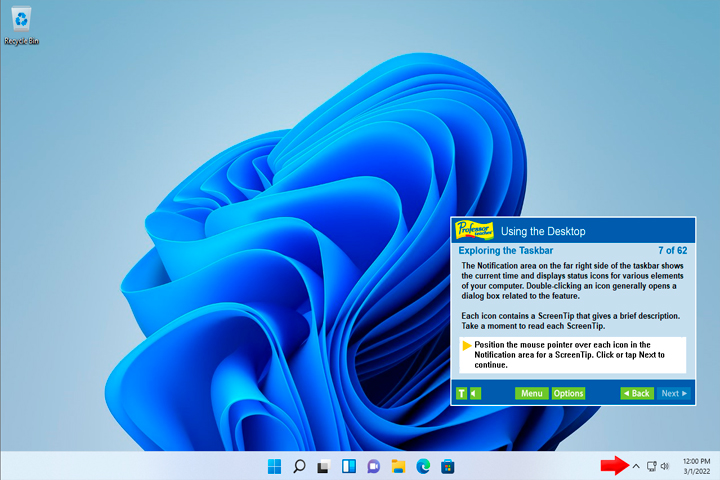This screenshot has width=720, height=480.
Task: Click the "Using the Desktop" title
Action: tap(543, 231)
